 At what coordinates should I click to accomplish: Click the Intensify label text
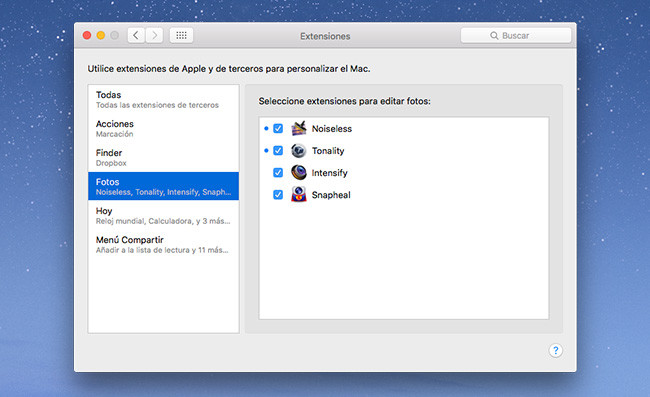click(x=330, y=173)
